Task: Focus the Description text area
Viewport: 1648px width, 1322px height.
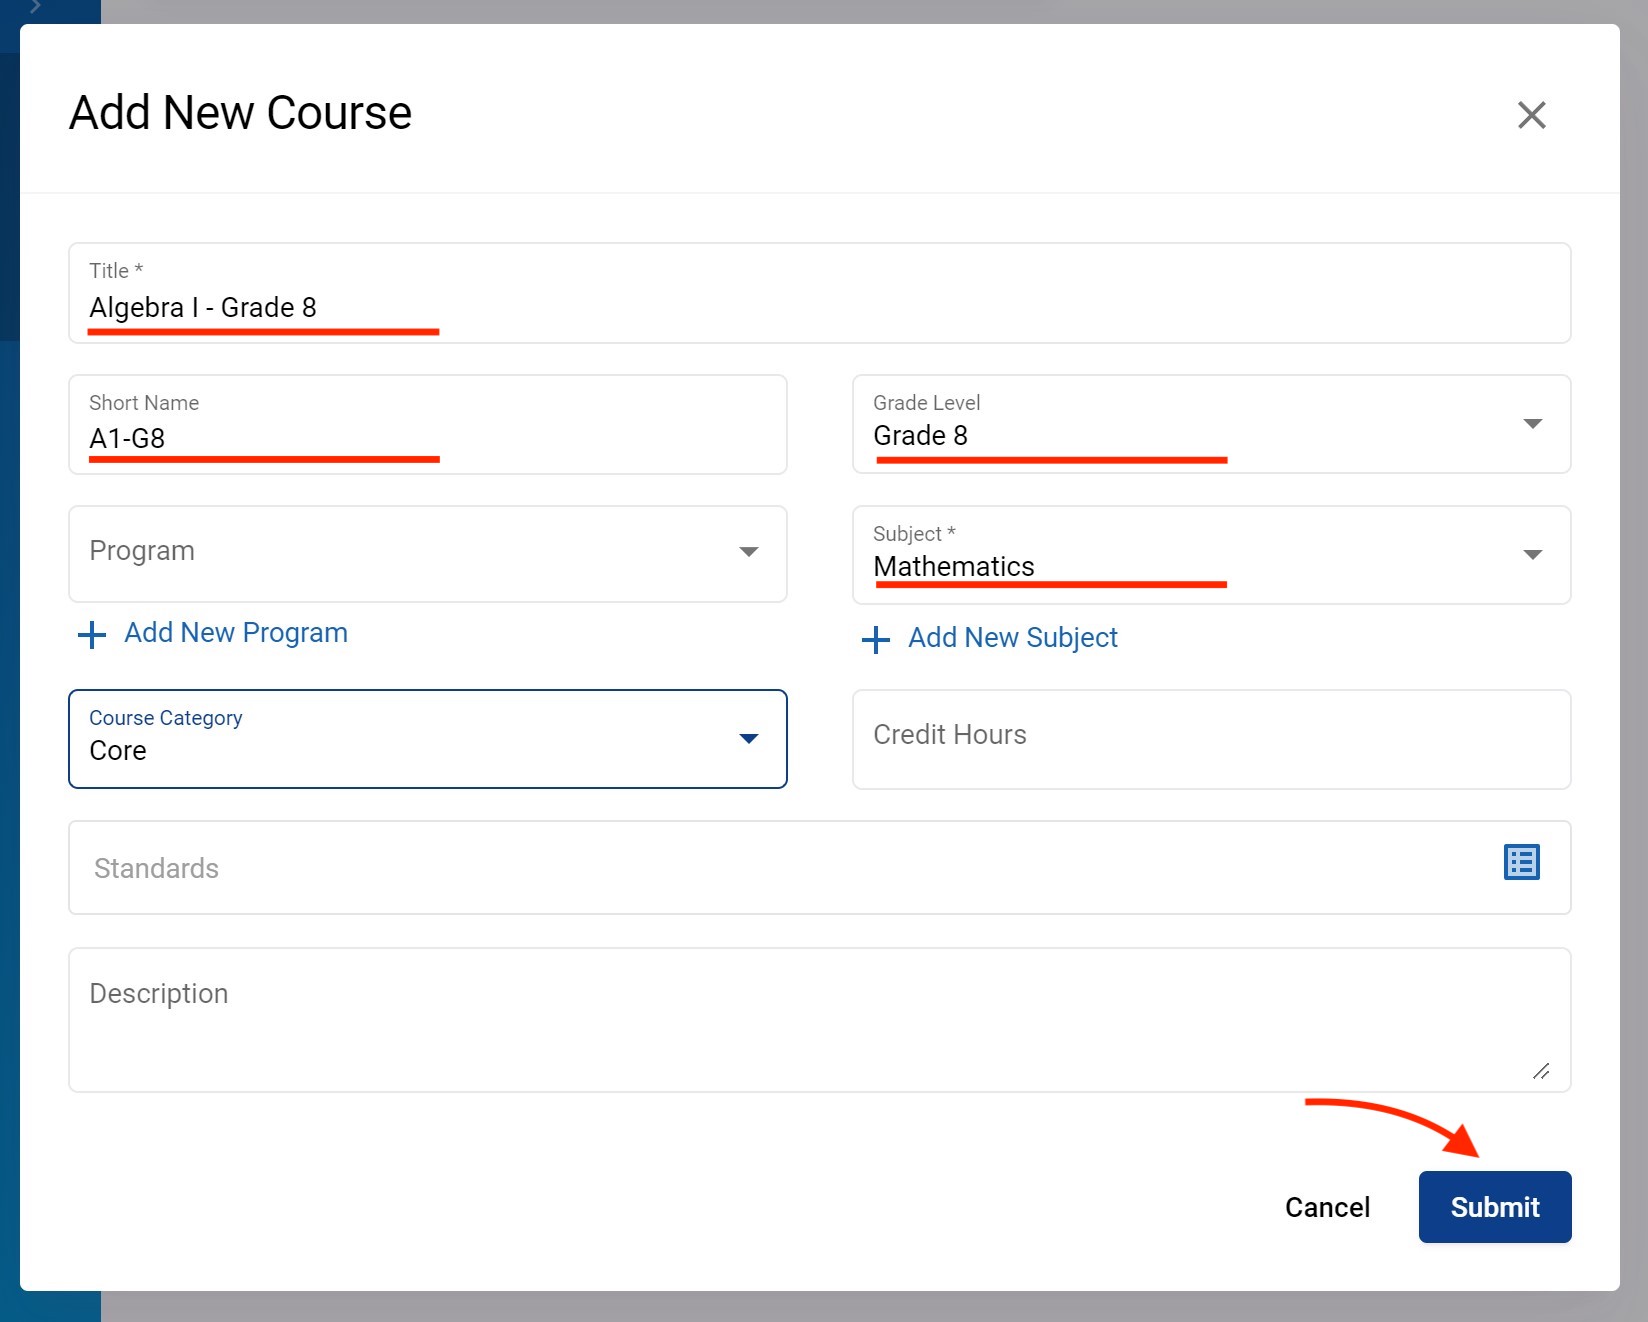Action: (x=800, y=1020)
